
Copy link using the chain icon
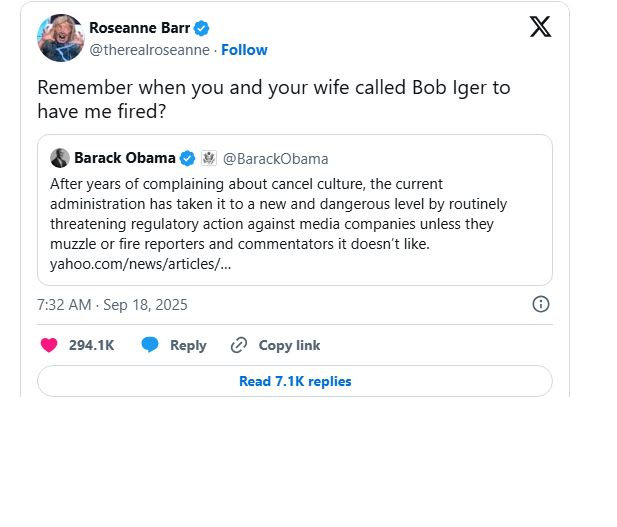[x=239, y=345]
